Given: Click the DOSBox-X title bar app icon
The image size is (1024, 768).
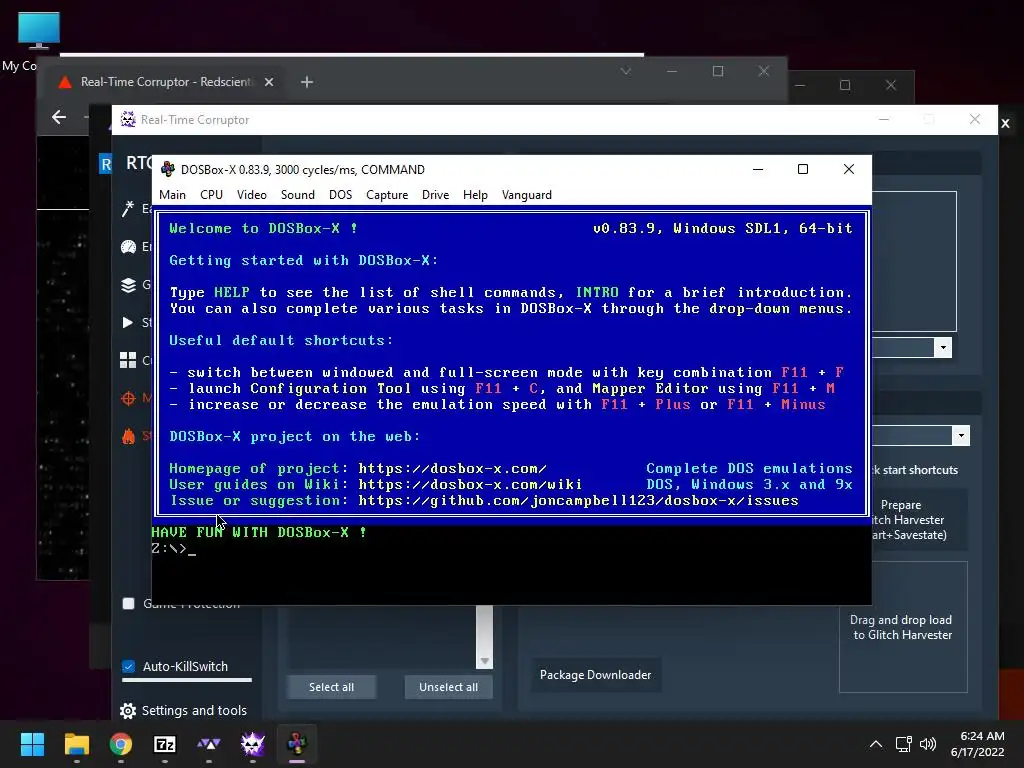Looking at the screenshot, I should click(168, 169).
